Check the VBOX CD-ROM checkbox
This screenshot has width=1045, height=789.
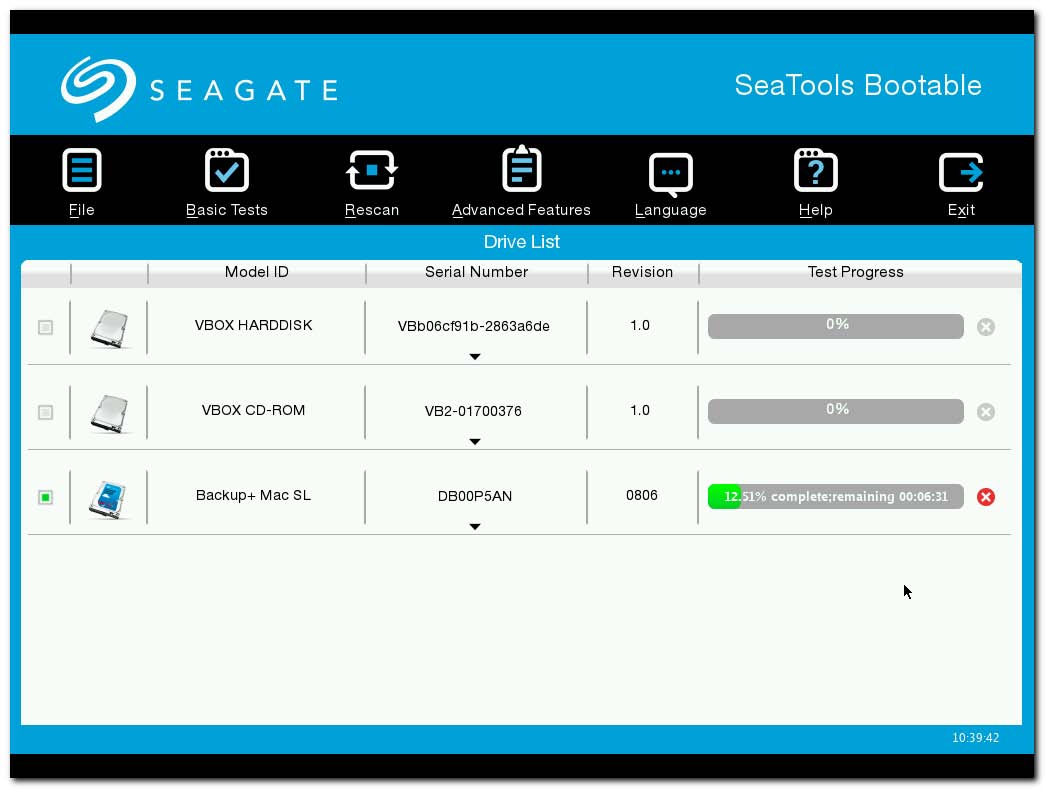45,412
